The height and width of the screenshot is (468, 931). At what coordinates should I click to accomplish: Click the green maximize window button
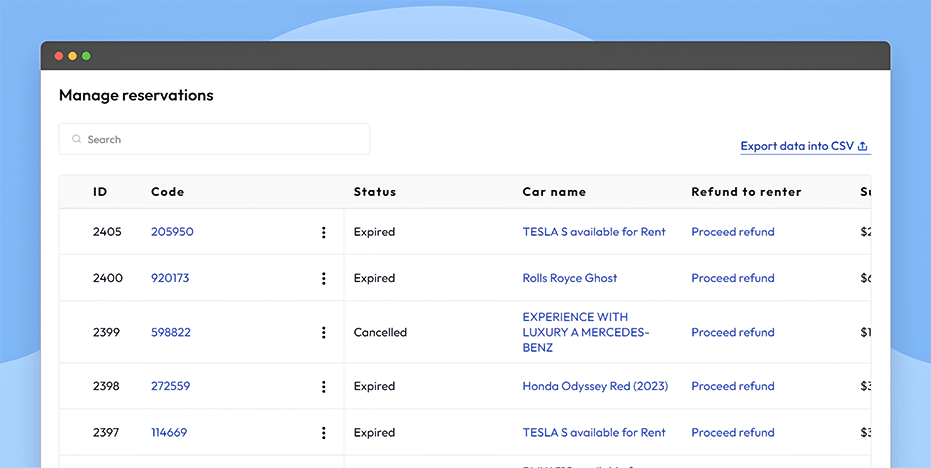86,56
